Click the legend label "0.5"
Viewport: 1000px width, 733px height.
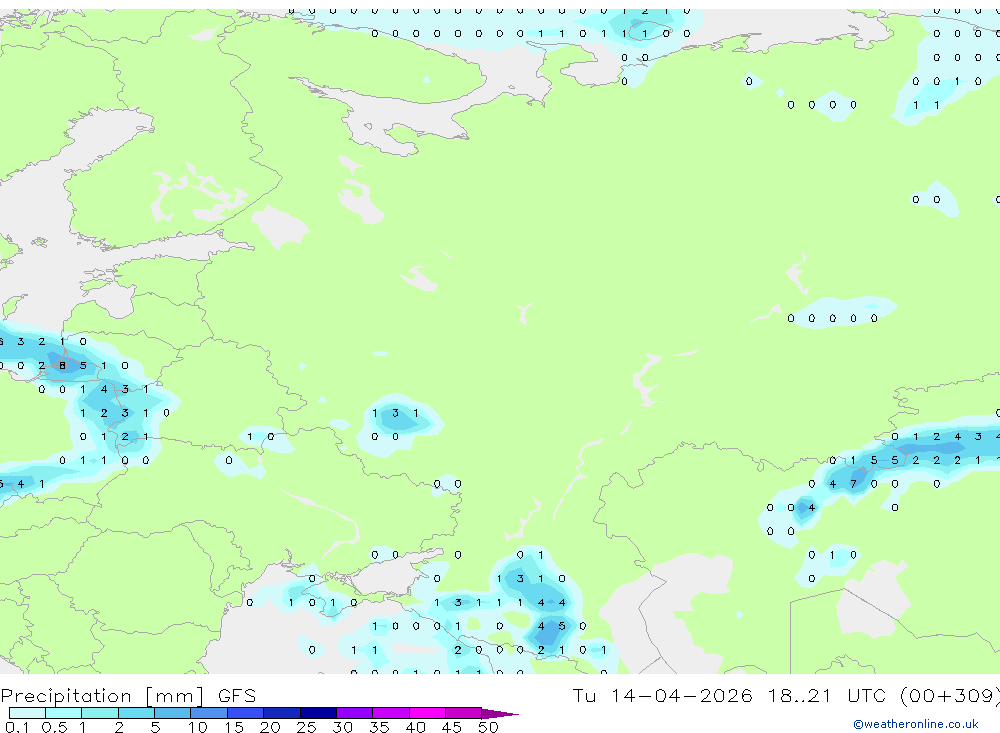pyautogui.click(x=54, y=727)
